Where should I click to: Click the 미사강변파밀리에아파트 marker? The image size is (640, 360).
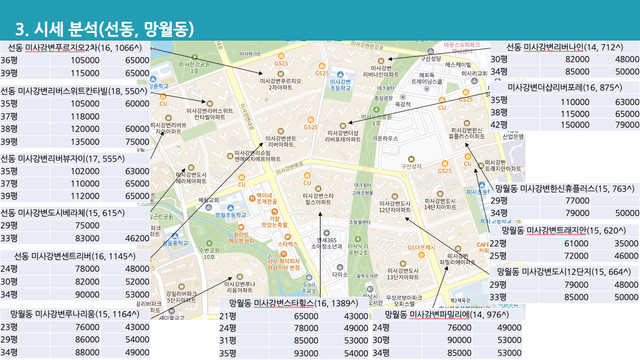click(458, 249)
